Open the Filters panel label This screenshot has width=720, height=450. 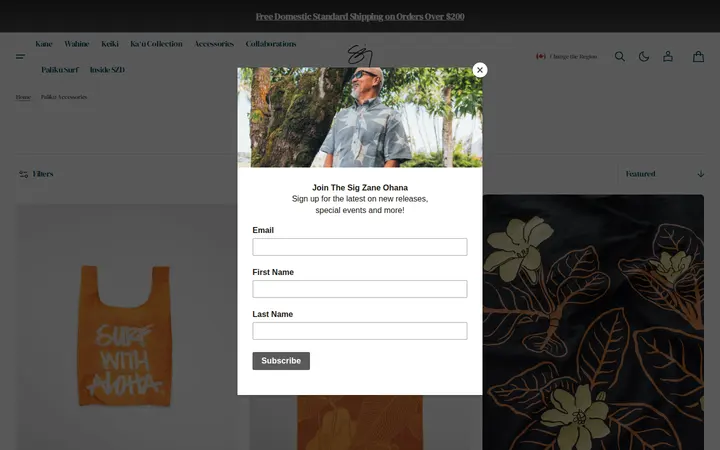[43, 174]
